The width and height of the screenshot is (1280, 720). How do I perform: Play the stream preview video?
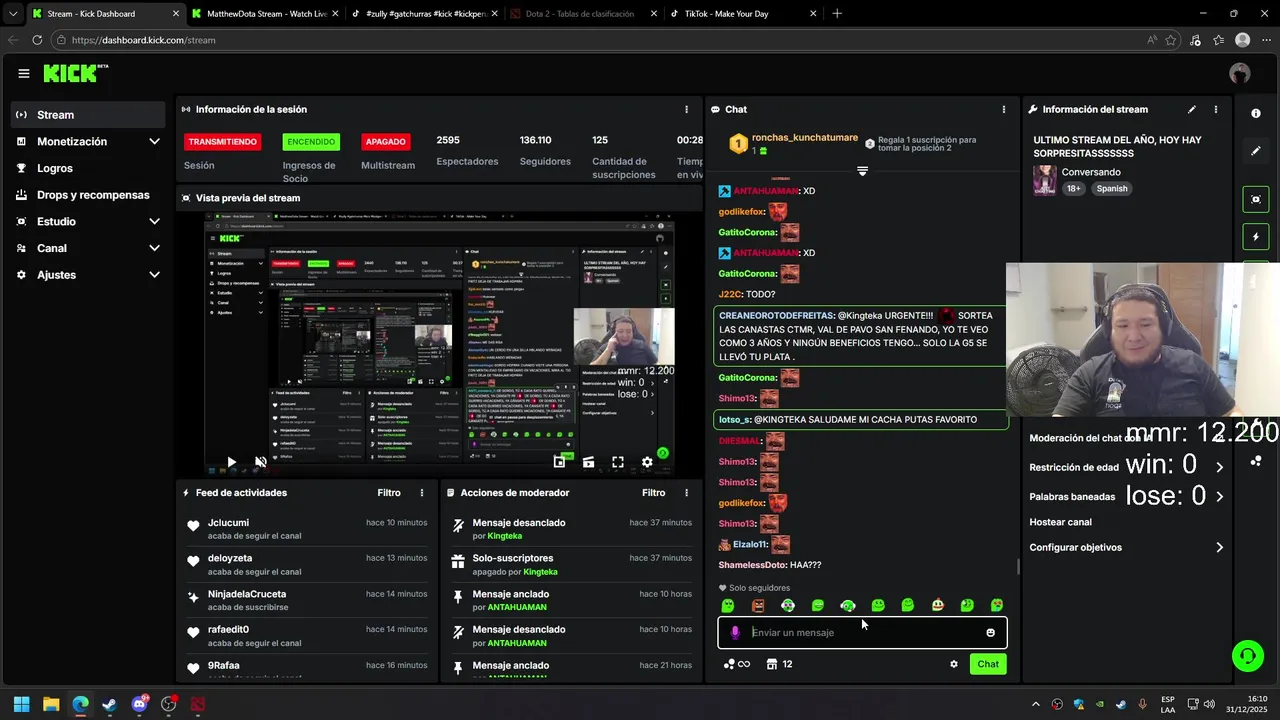[231, 462]
